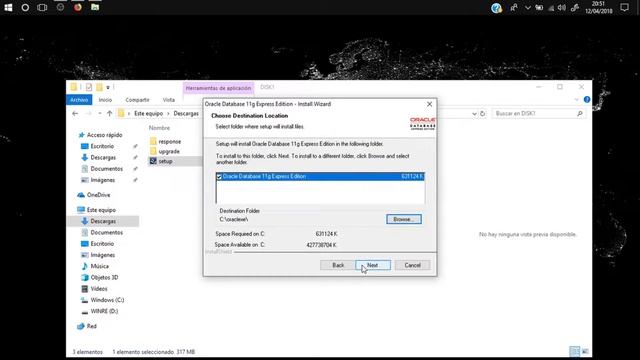Open WINRE (D:) drive
Viewport: 640px width, 360px height.
[104, 311]
